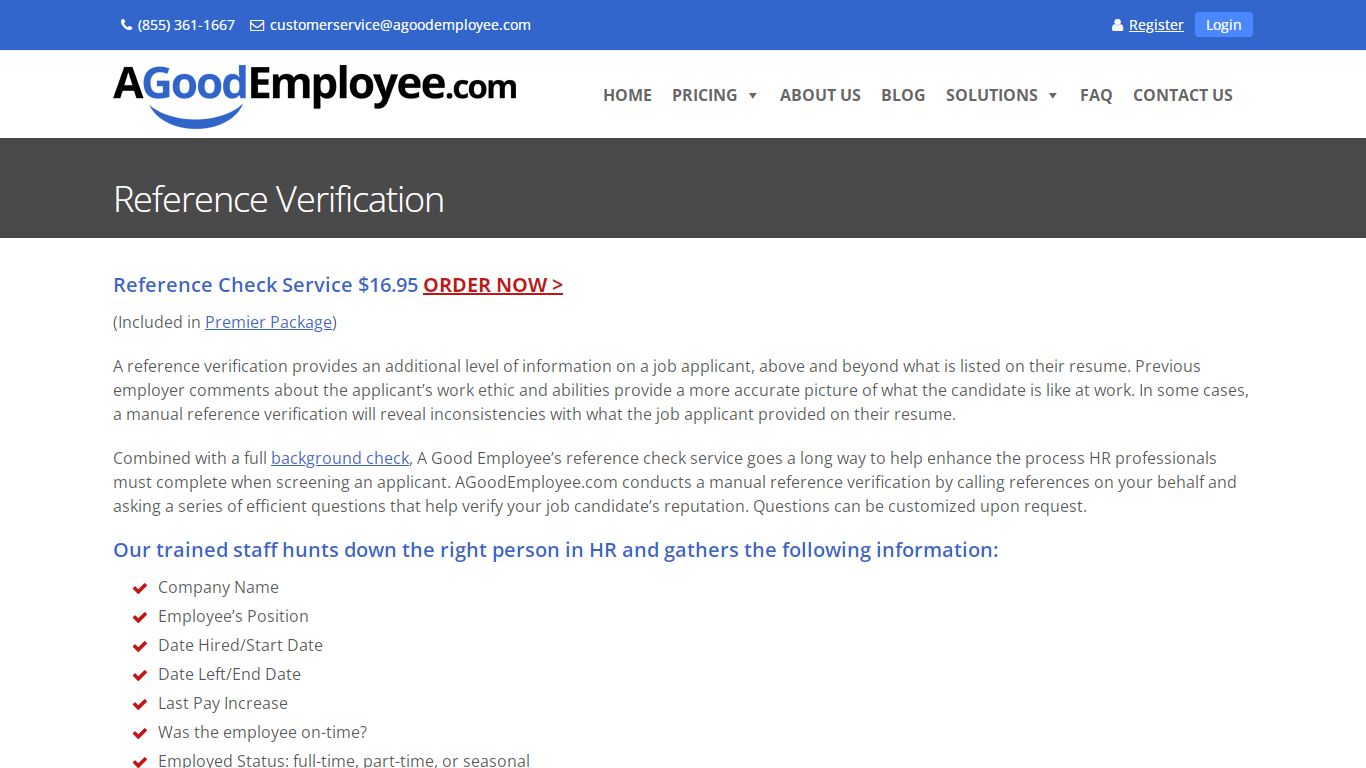Open the Solutions menu

click(992, 95)
